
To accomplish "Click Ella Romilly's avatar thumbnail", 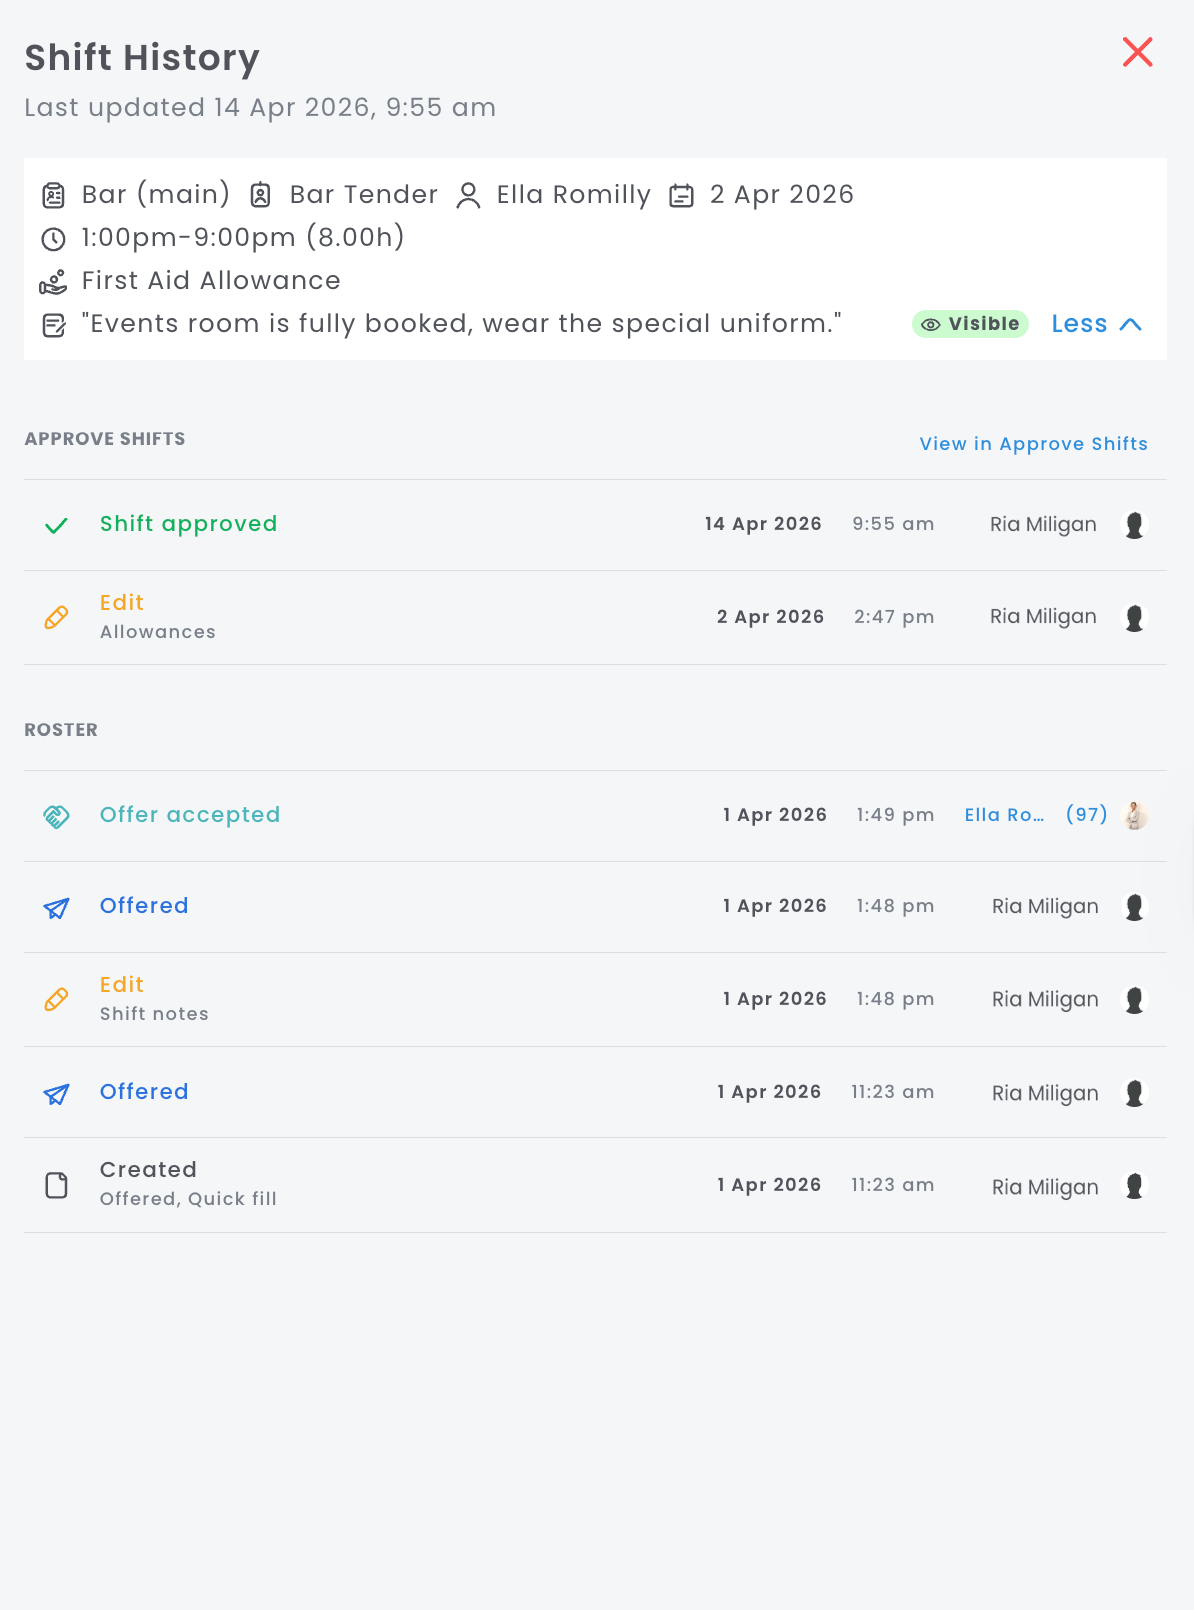I will click(1135, 816).
